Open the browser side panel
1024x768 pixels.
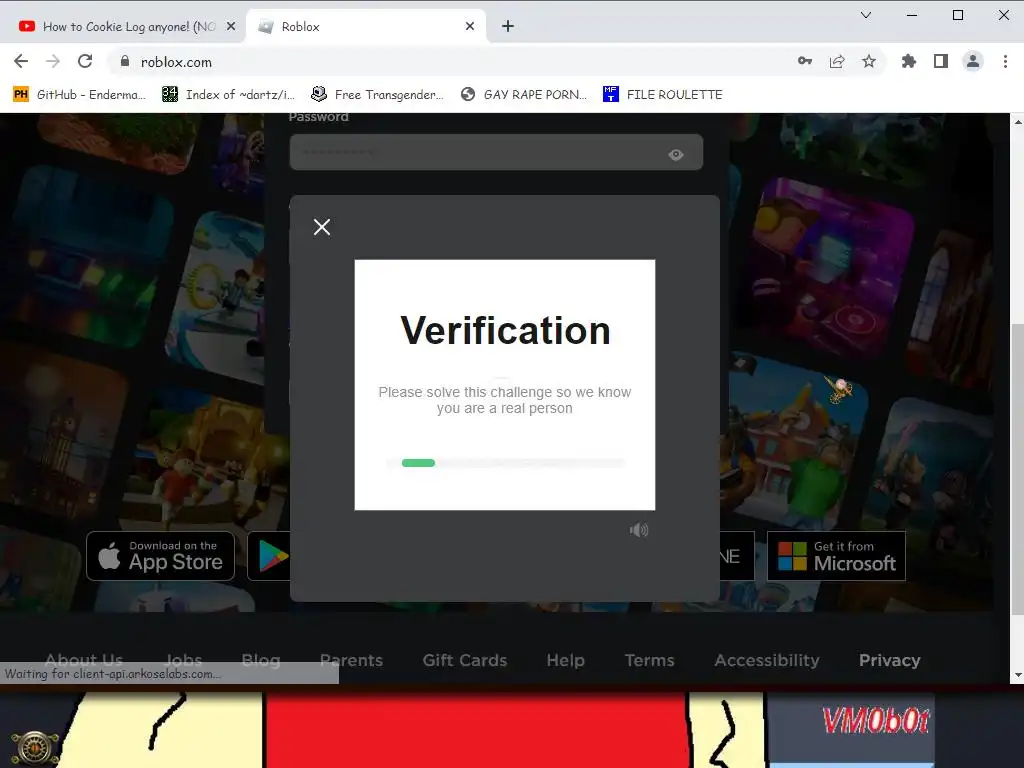point(940,61)
